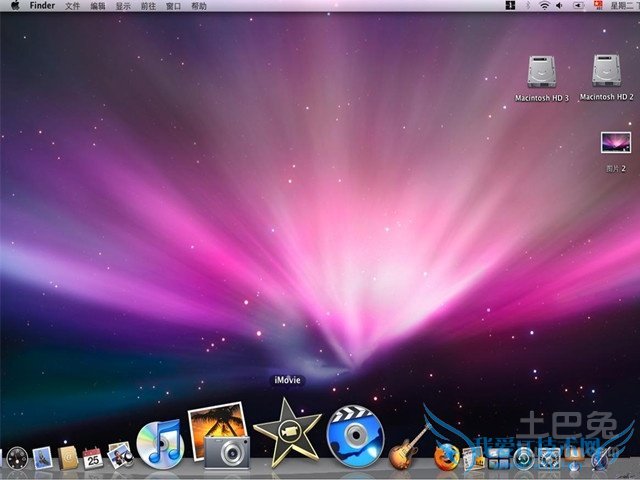Open the 显示 menu
640x480 pixels.
(x=123, y=6)
